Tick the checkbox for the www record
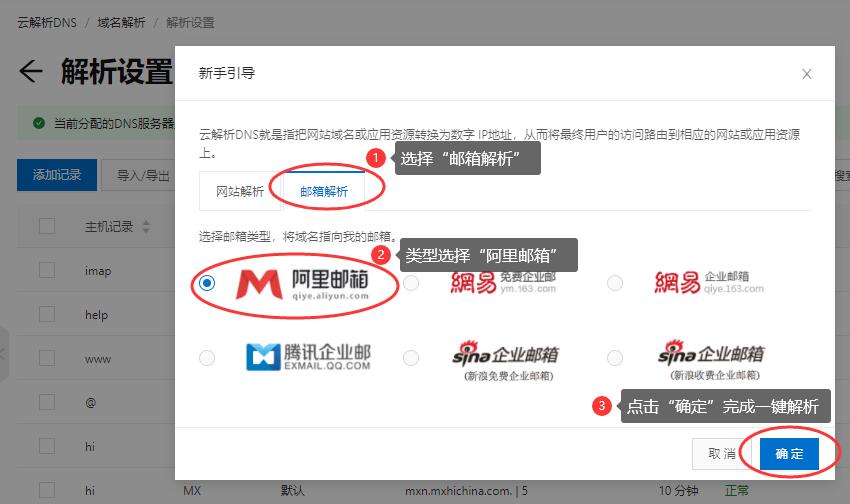850x504 pixels. [47, 358]
